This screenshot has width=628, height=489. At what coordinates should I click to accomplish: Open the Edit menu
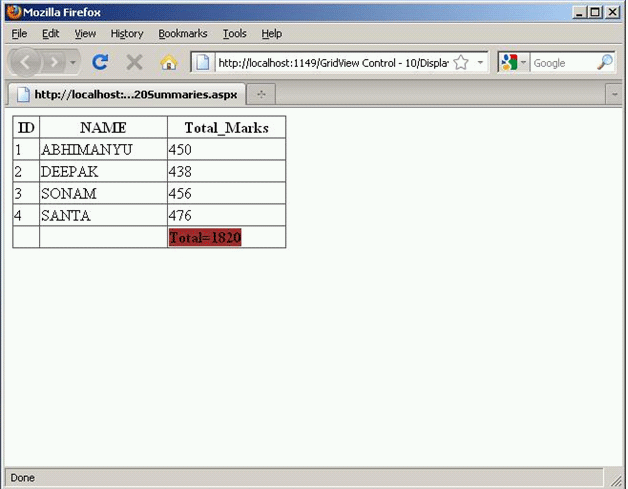[x=50, y=34]
